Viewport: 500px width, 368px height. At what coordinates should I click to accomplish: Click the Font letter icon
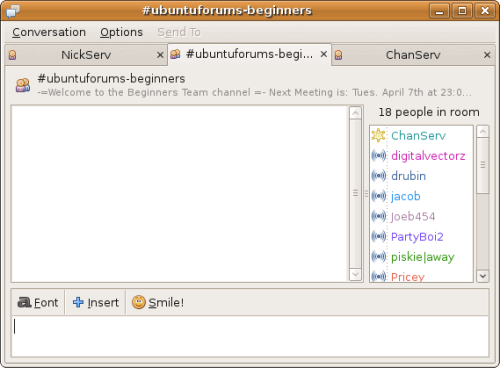pyautogui.click(x=24, y=302)
